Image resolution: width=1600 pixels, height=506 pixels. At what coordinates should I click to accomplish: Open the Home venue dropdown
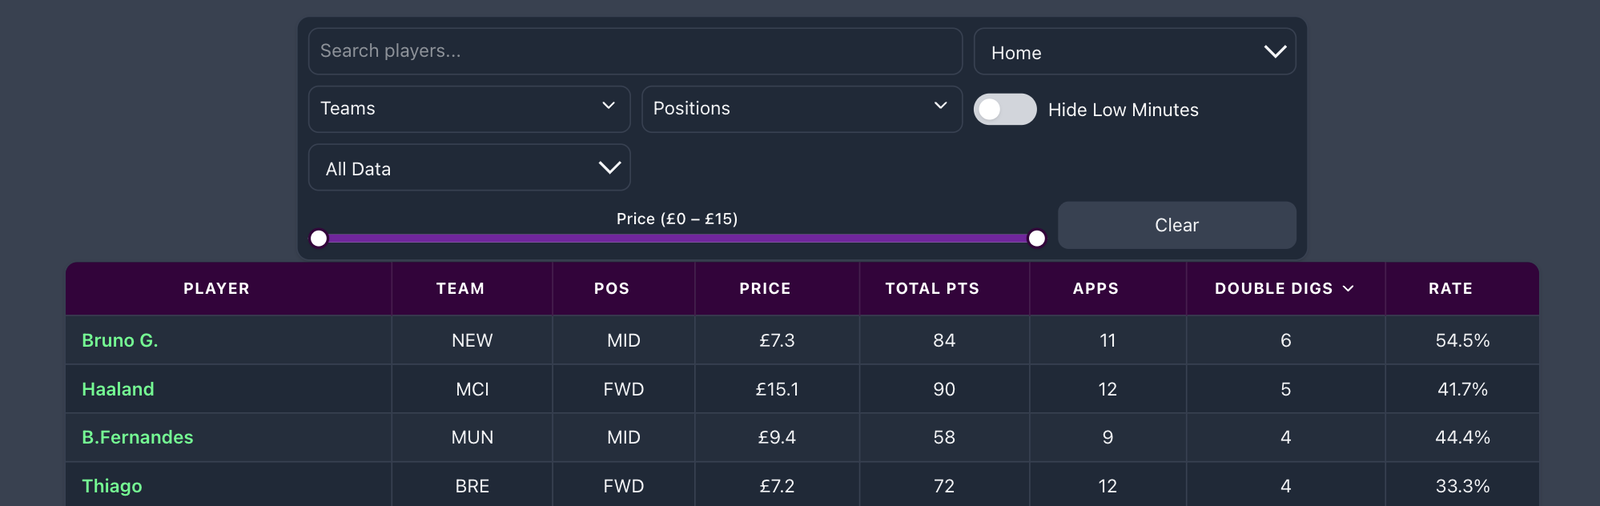pyautogui.click(x=1134, y=52)
